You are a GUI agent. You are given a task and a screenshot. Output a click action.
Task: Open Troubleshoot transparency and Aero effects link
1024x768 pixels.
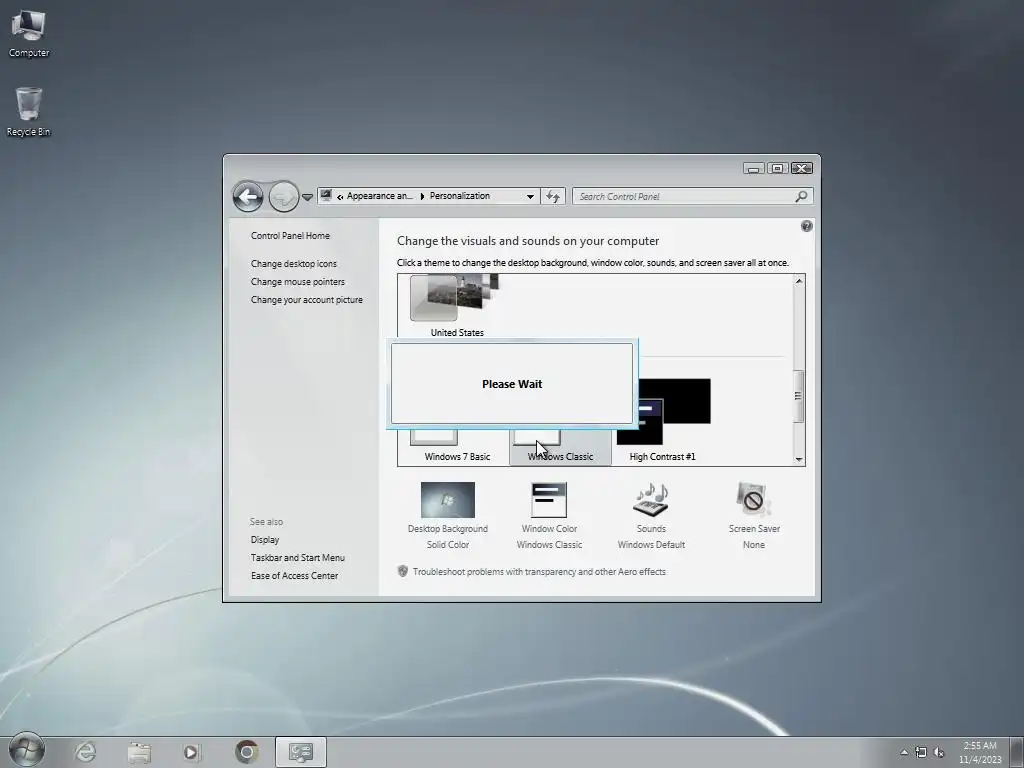tap(539, 572)
